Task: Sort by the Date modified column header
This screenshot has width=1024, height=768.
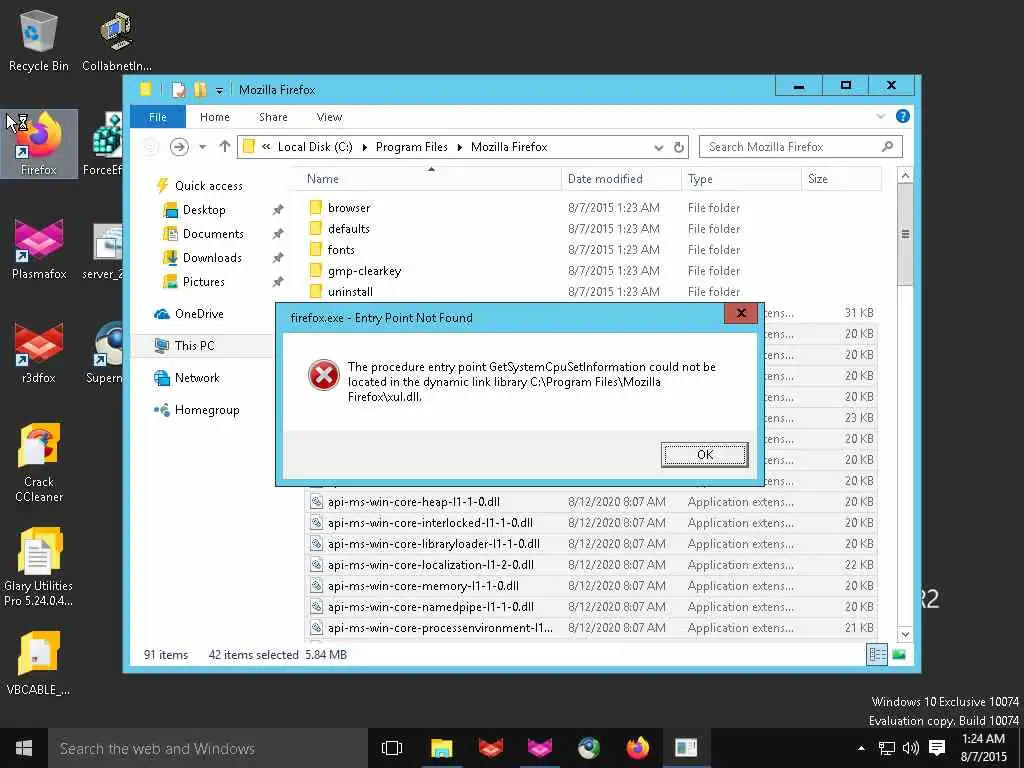Action: (x=620, y=179)
